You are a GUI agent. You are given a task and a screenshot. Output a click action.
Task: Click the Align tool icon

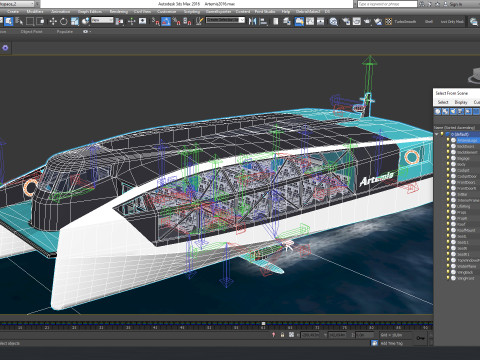click(263, 21)
